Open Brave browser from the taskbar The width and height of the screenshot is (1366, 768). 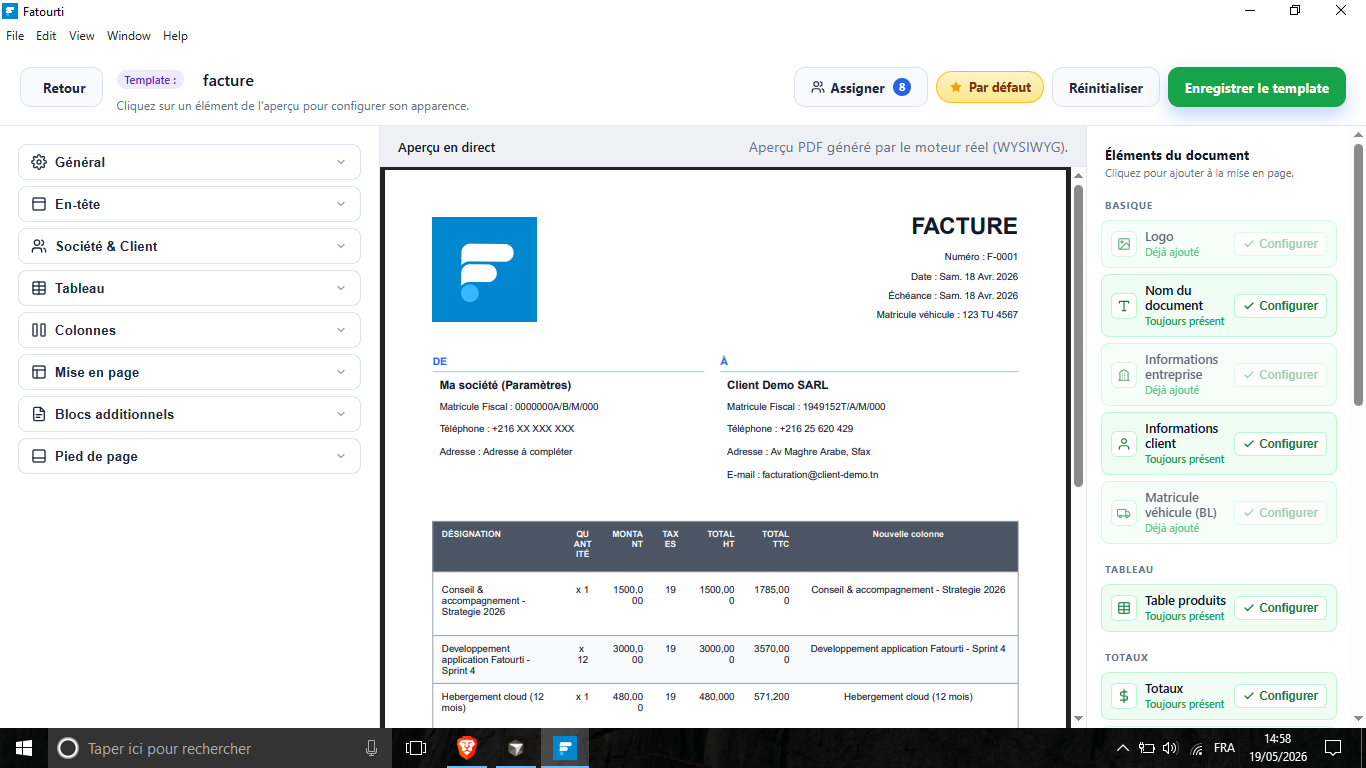tap(467, 748)
